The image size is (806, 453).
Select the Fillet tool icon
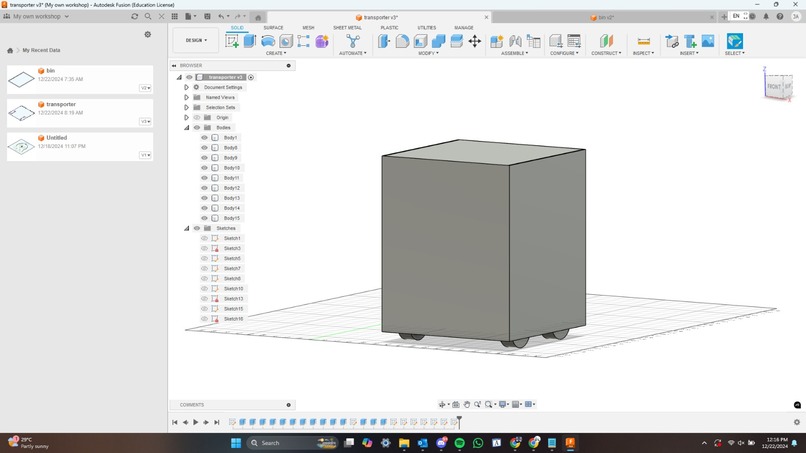point(402,41)
